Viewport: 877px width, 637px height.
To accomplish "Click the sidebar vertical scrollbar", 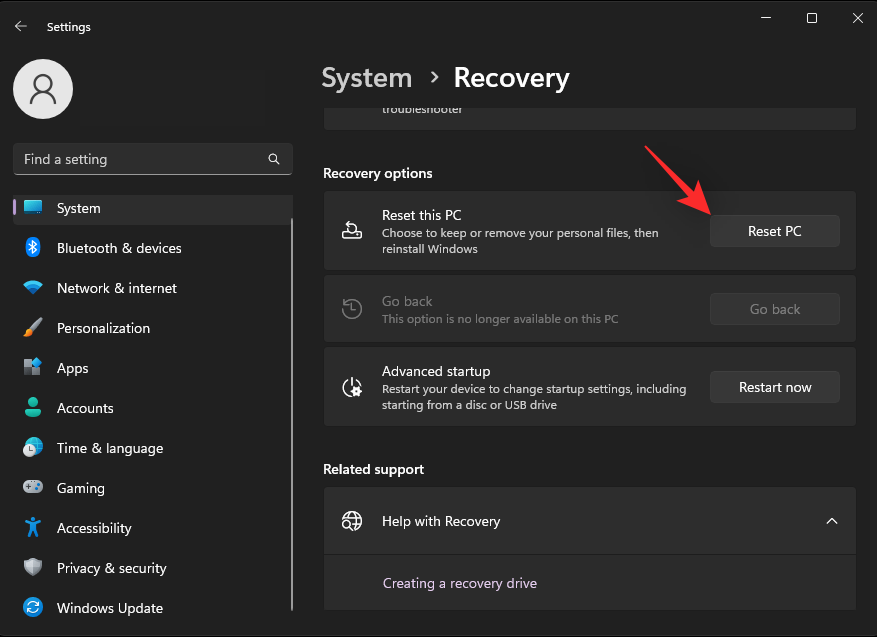I will click(x=291, y=414).
